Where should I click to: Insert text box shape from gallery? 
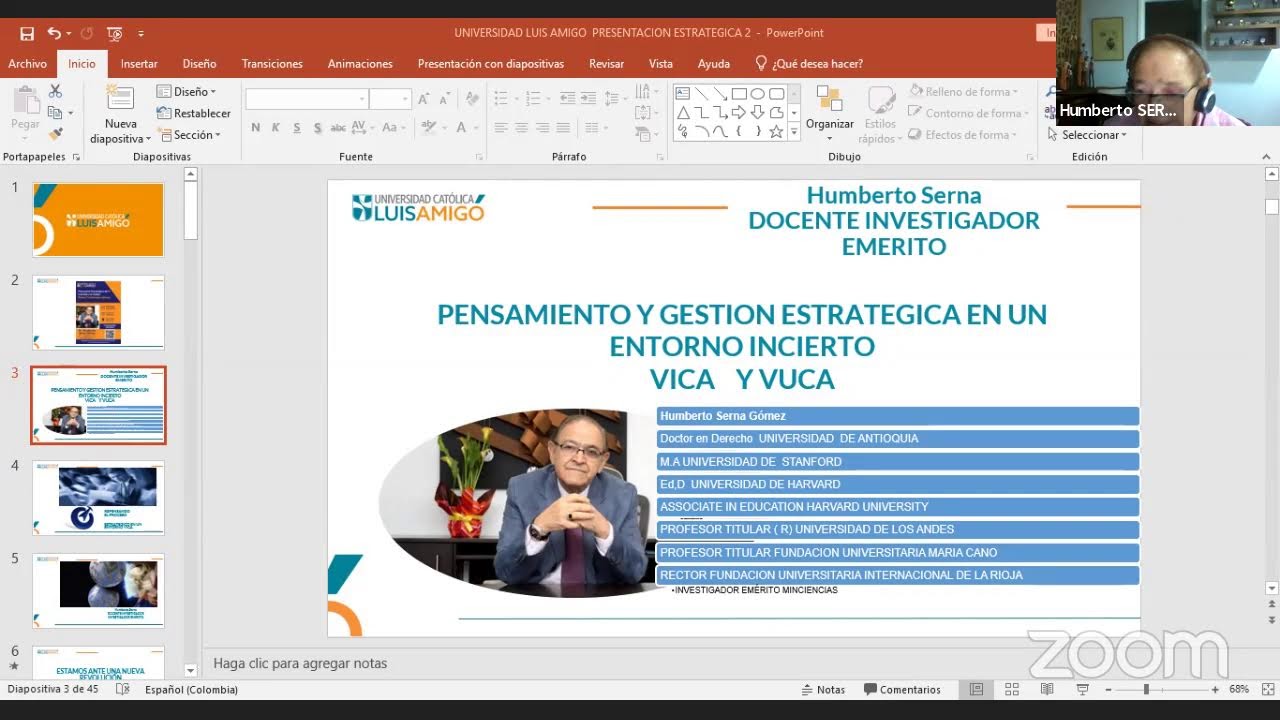click(683, 94)
